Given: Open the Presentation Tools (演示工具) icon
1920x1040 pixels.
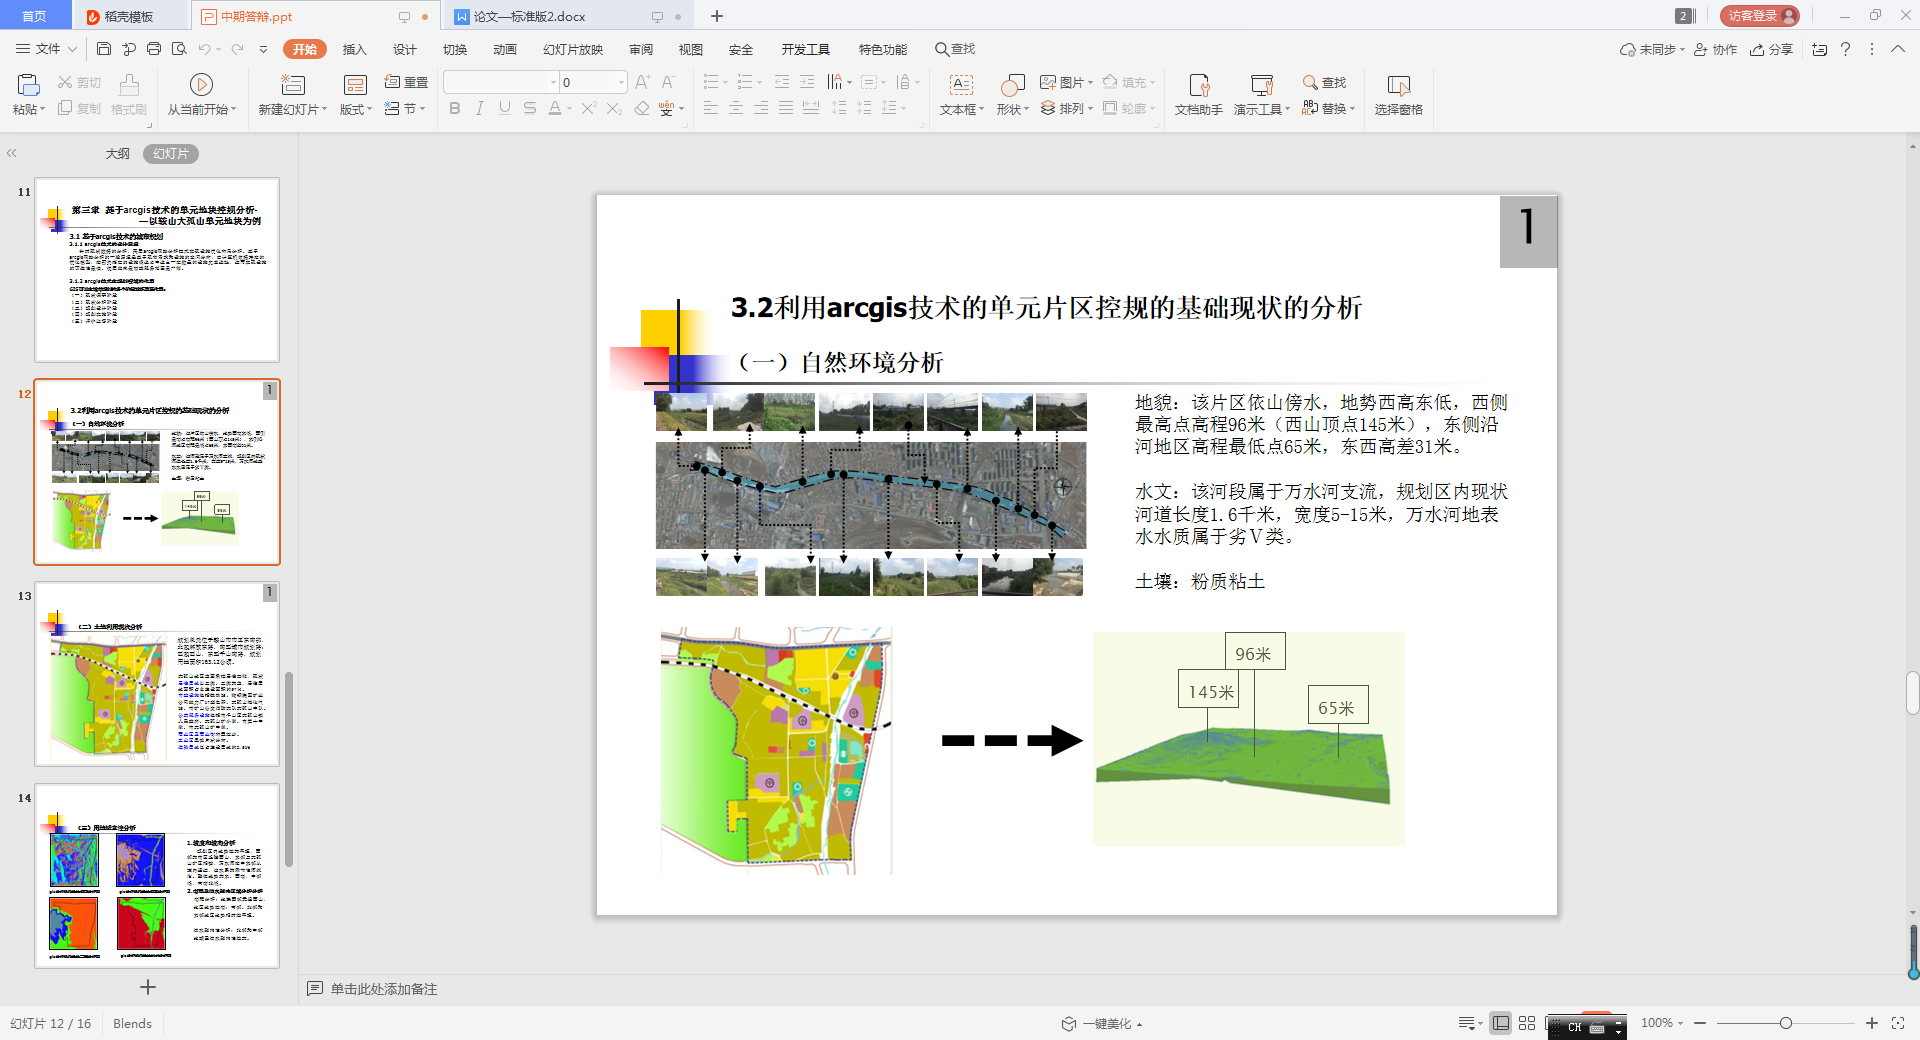Looking at the screenshot, I should click(1261, 85).
